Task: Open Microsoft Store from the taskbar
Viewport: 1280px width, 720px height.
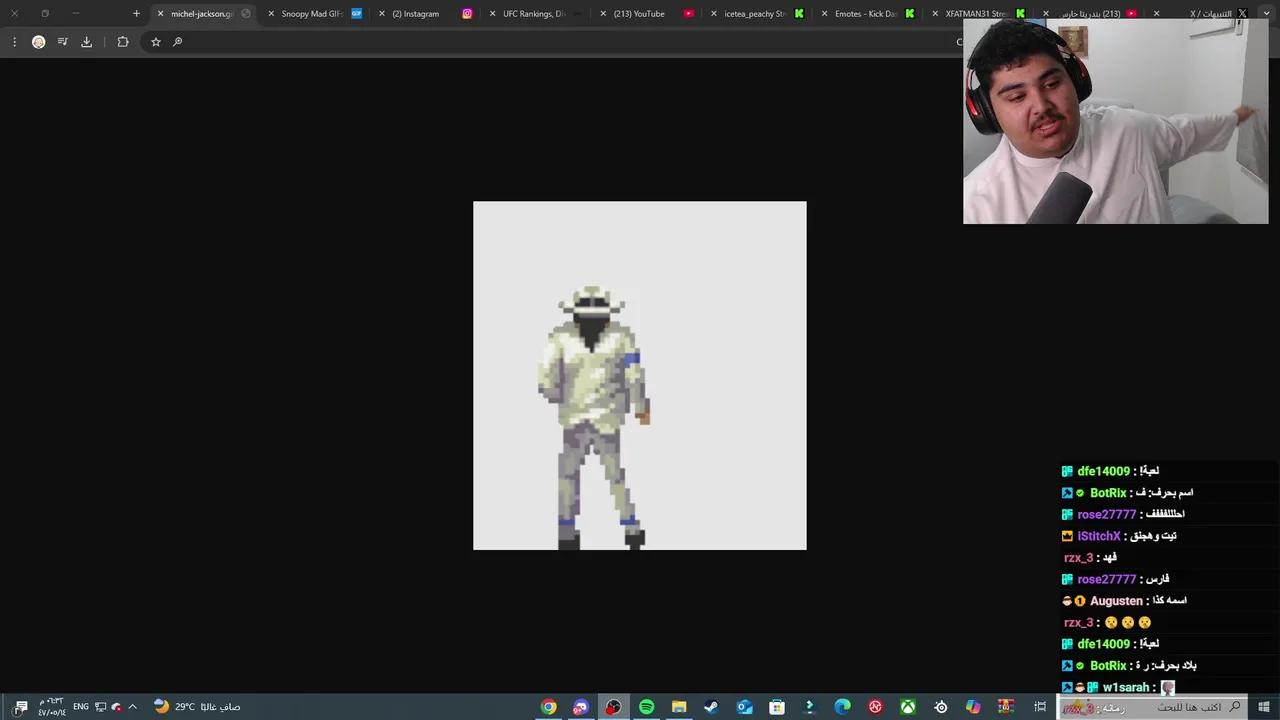Action: click(x=777, y=707)
